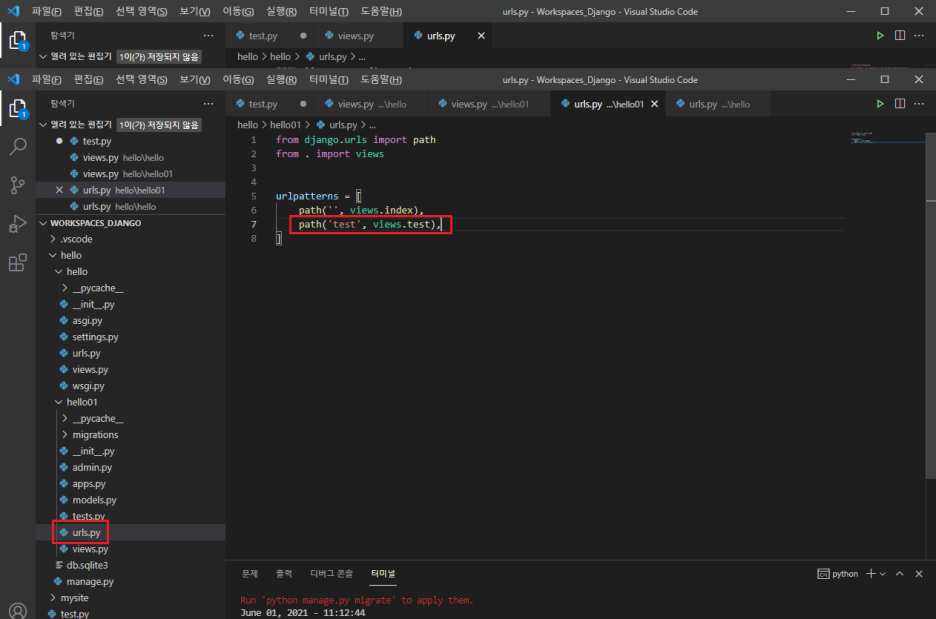The height and width of the screenshot is (619, 936).
Task: Open db.sqlite3 in file tree
Action: (87, 565)
